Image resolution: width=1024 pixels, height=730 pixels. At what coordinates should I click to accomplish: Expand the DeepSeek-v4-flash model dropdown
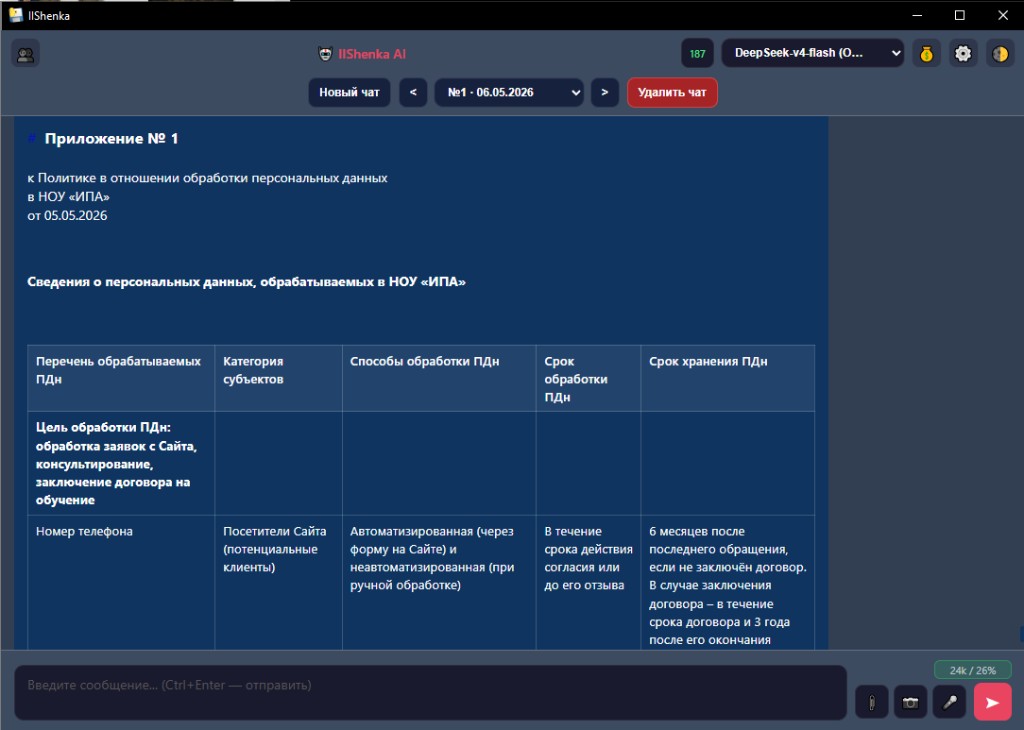pyautogui.click(x=812, y=53)
